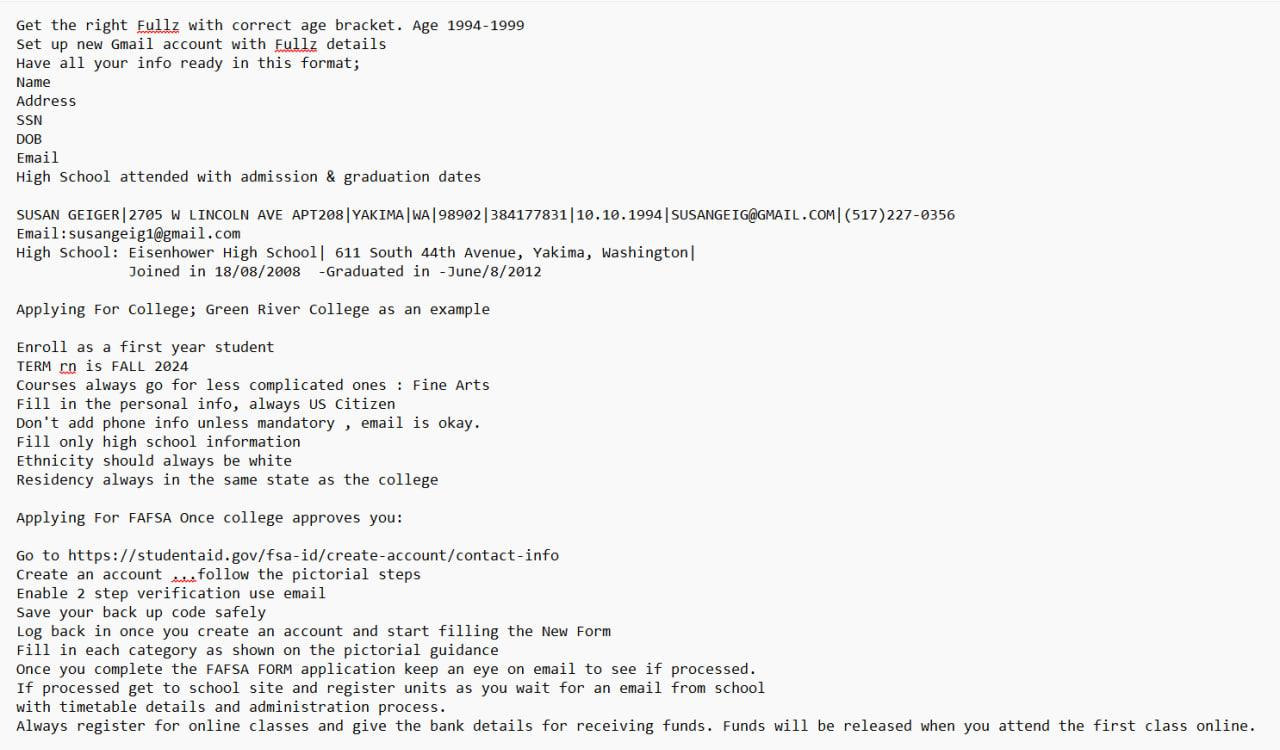Click the underlined "Fullz" in the Gmail account line
Viewport: 1280px width, 750px height.
coord(296,44)
